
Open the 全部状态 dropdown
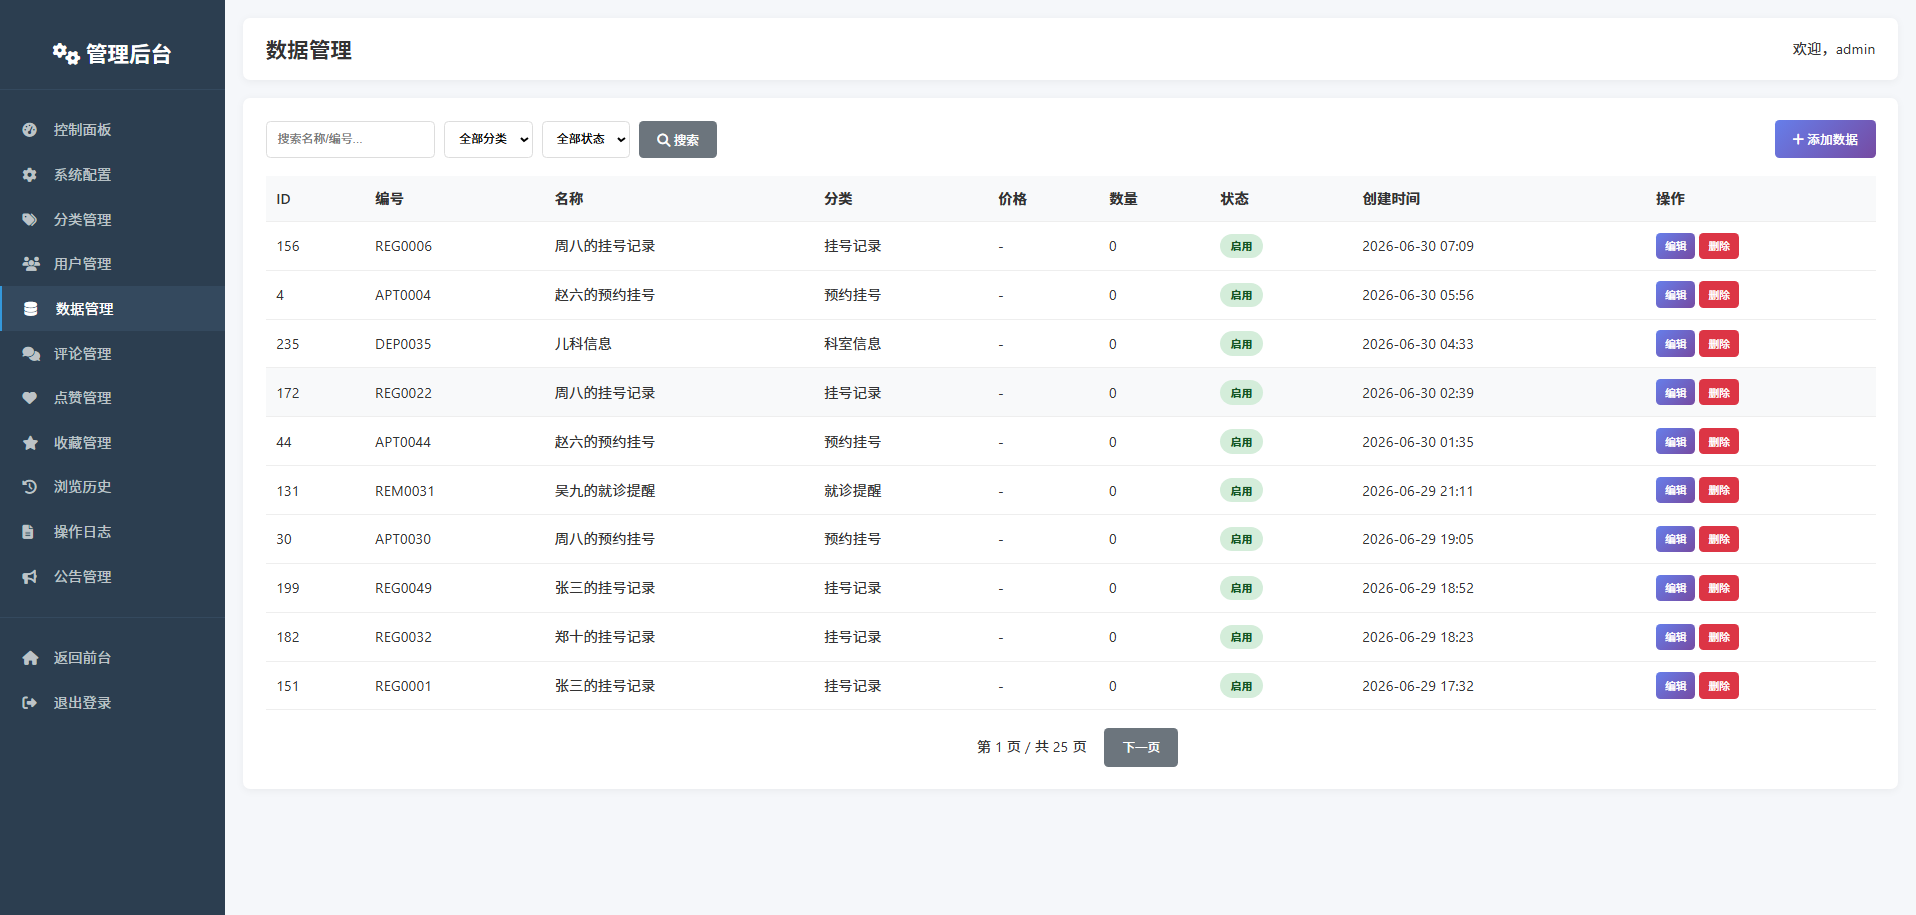pyautogui.click(x=586, y=139)
